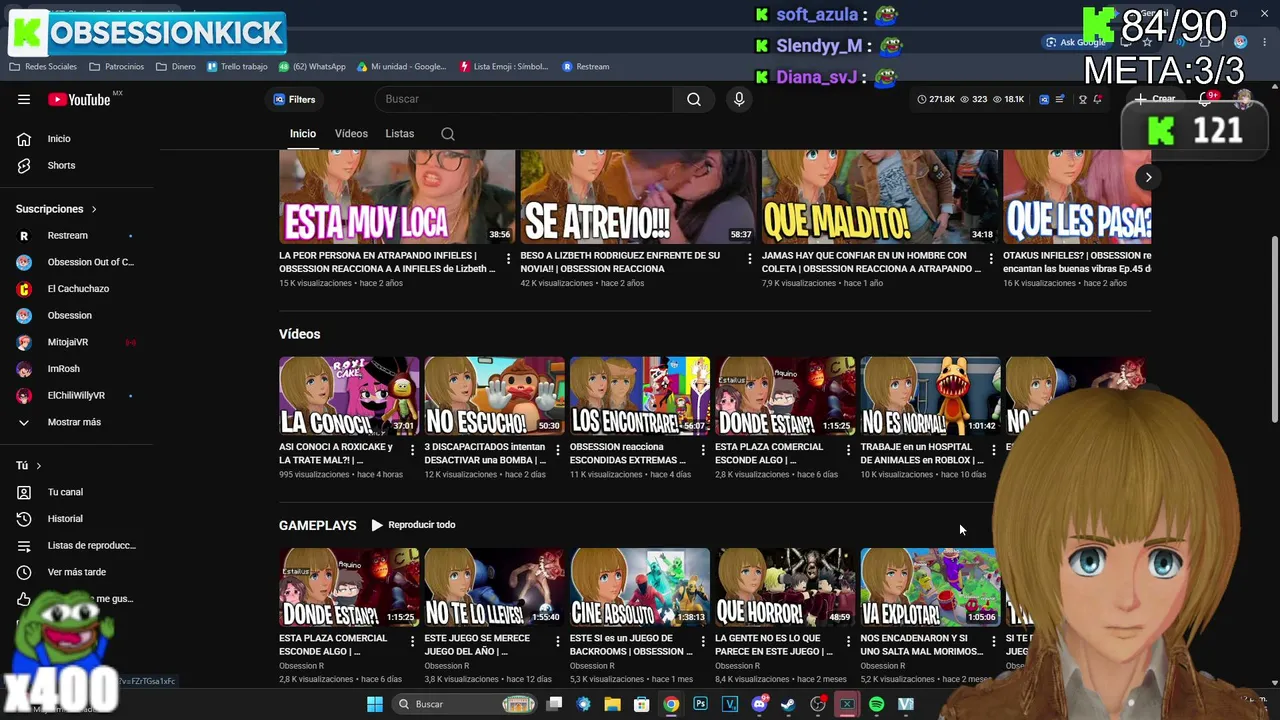Open the Restream bookmark
This screenshot has height=720, width=1280.
(586, 67)
